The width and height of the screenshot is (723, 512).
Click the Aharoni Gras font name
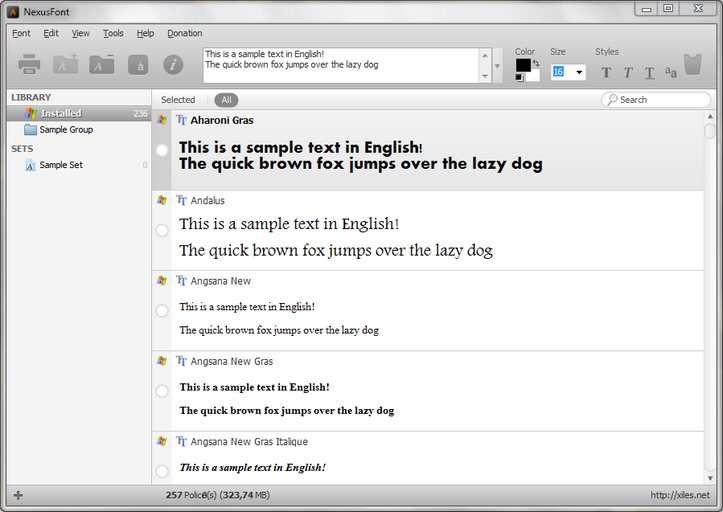222,120
